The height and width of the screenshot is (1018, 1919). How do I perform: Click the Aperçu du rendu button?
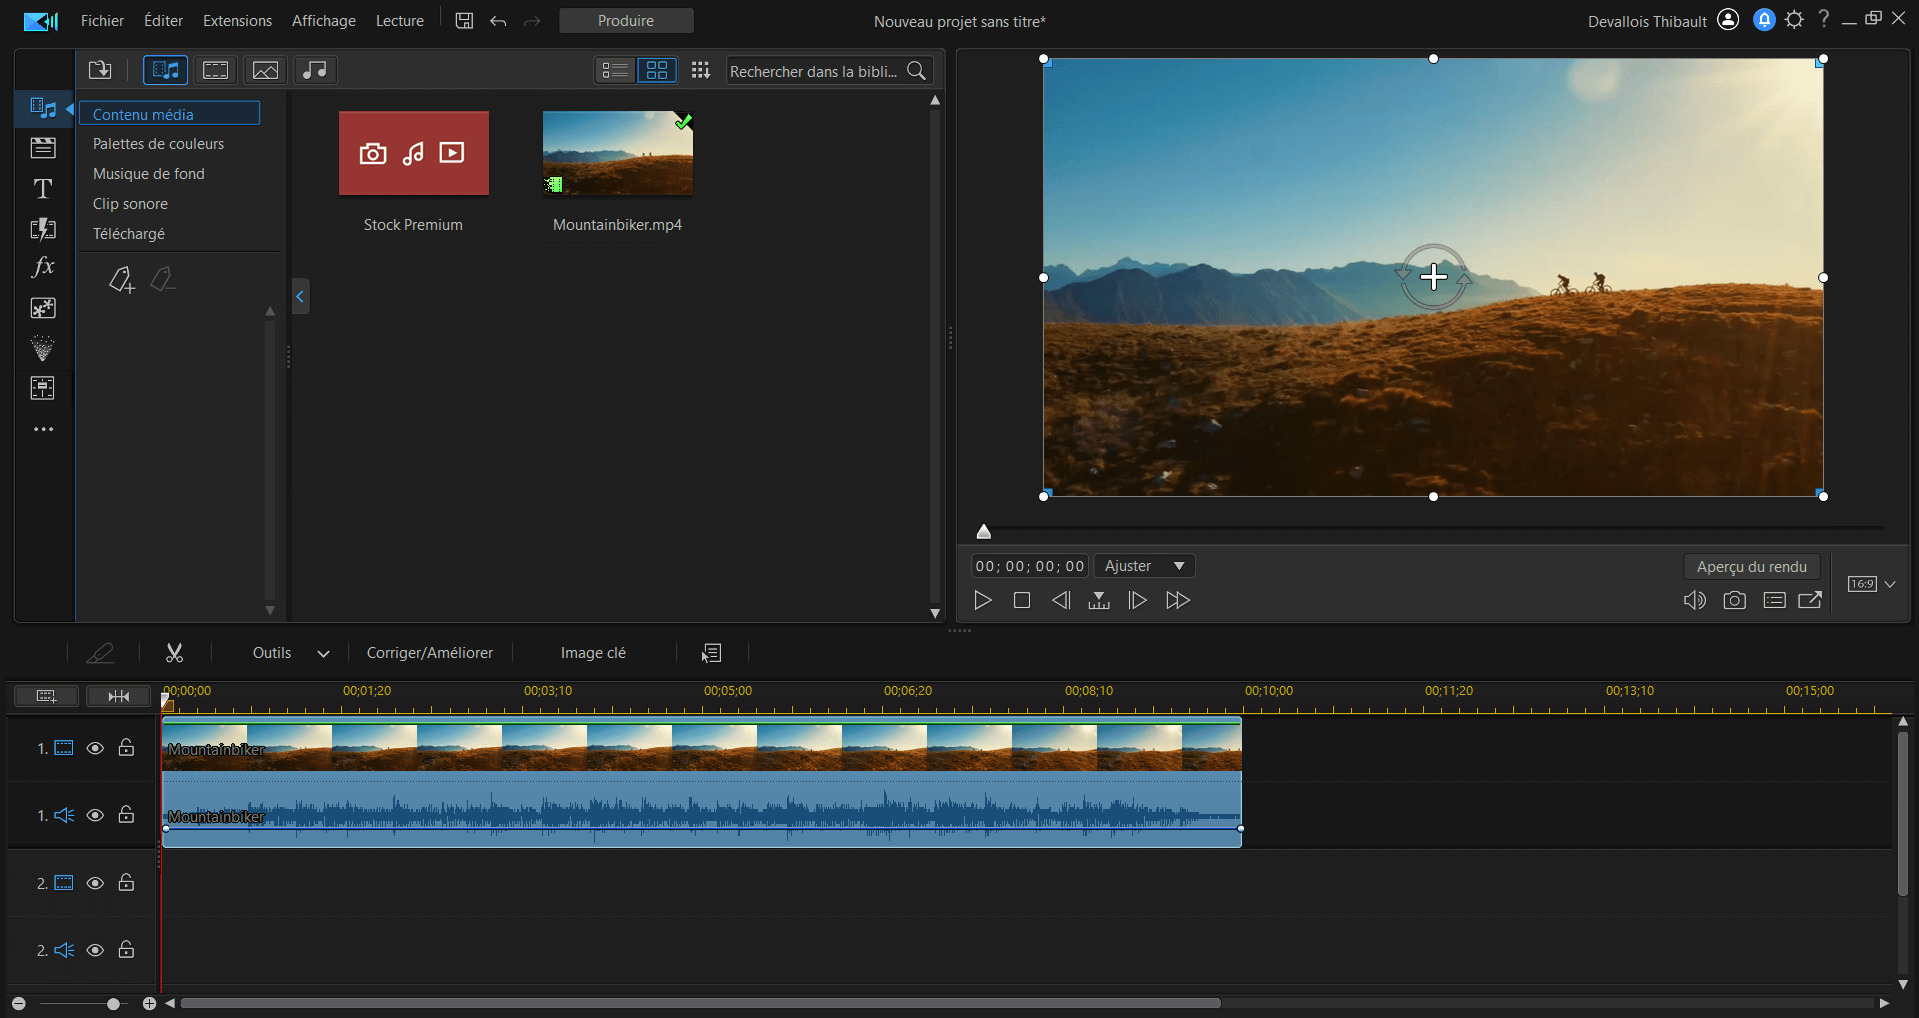click(x=1752, y=567)
